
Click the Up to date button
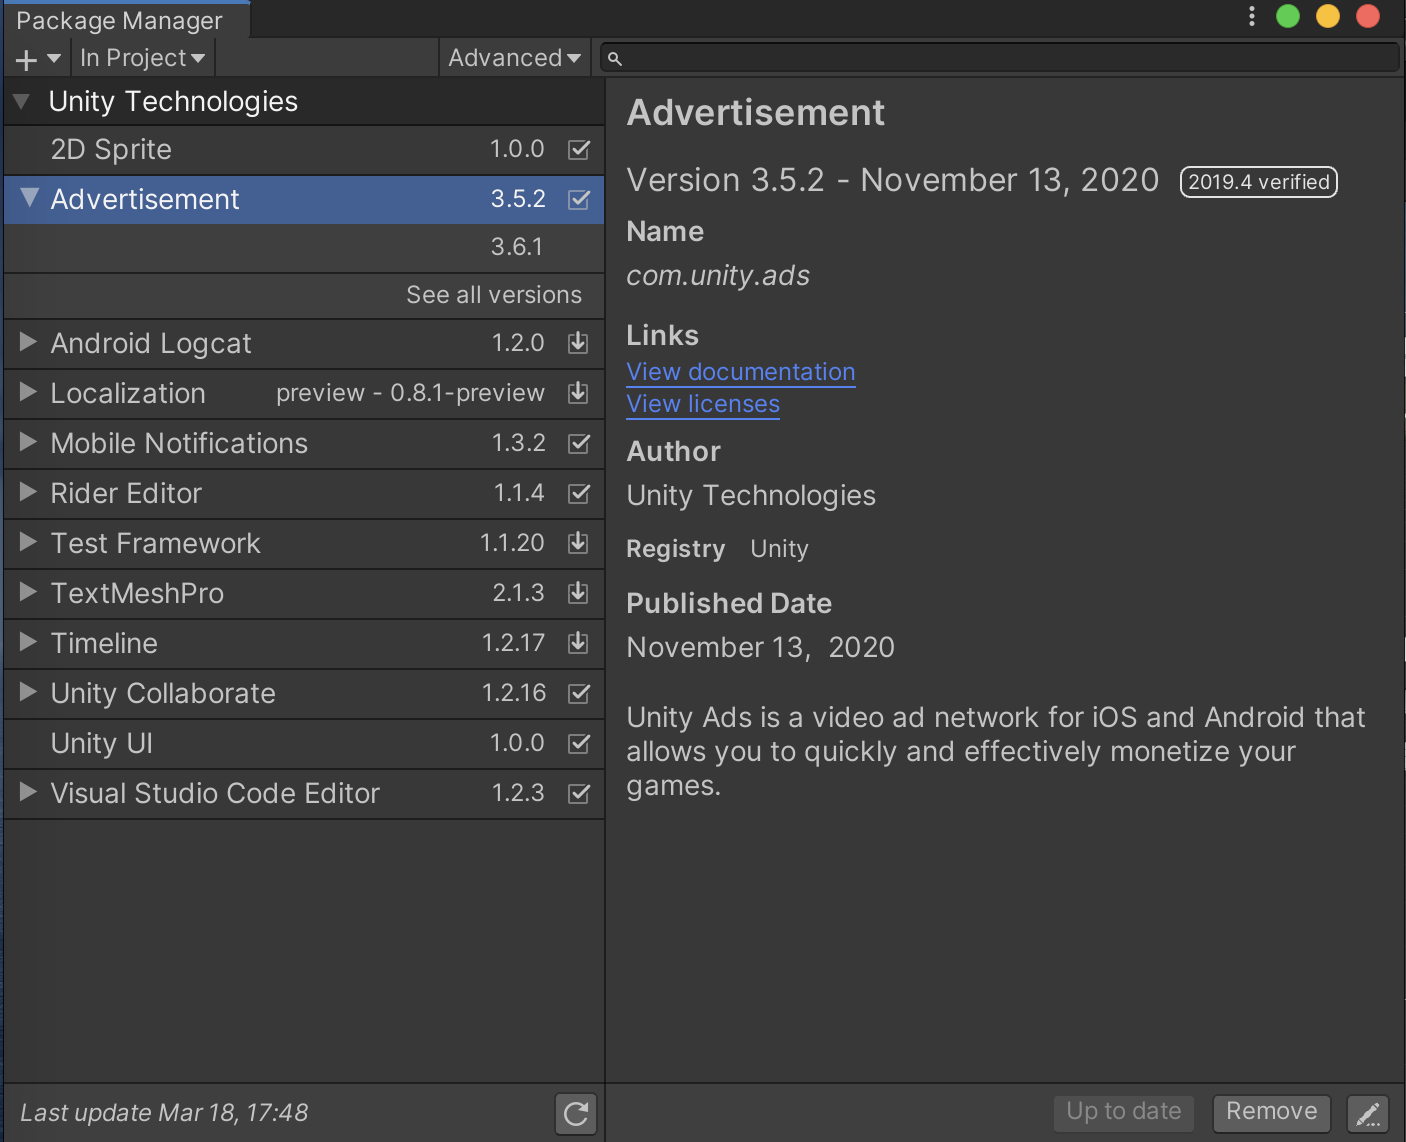pyautogui.click(x=1124, y=1112)
